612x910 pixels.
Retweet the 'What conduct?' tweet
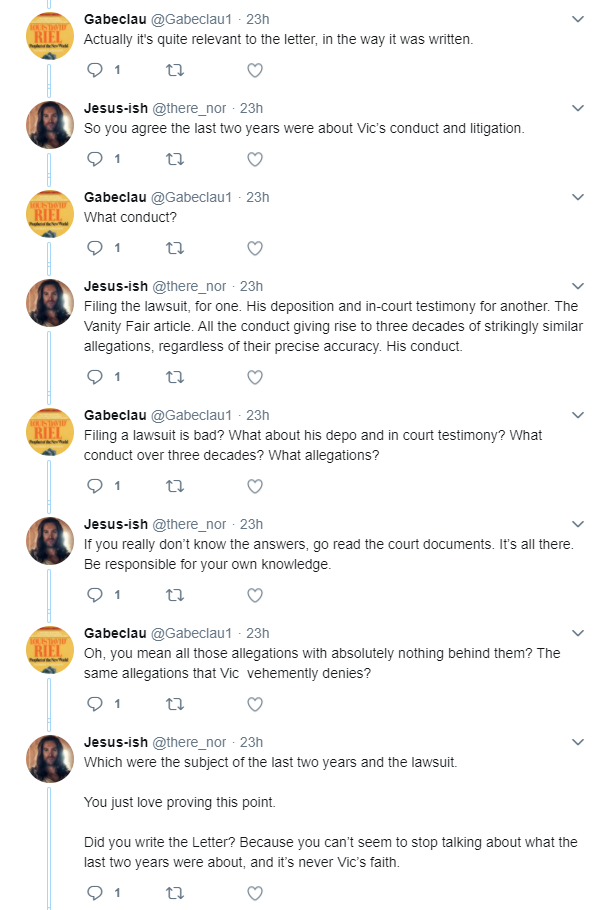175,248
